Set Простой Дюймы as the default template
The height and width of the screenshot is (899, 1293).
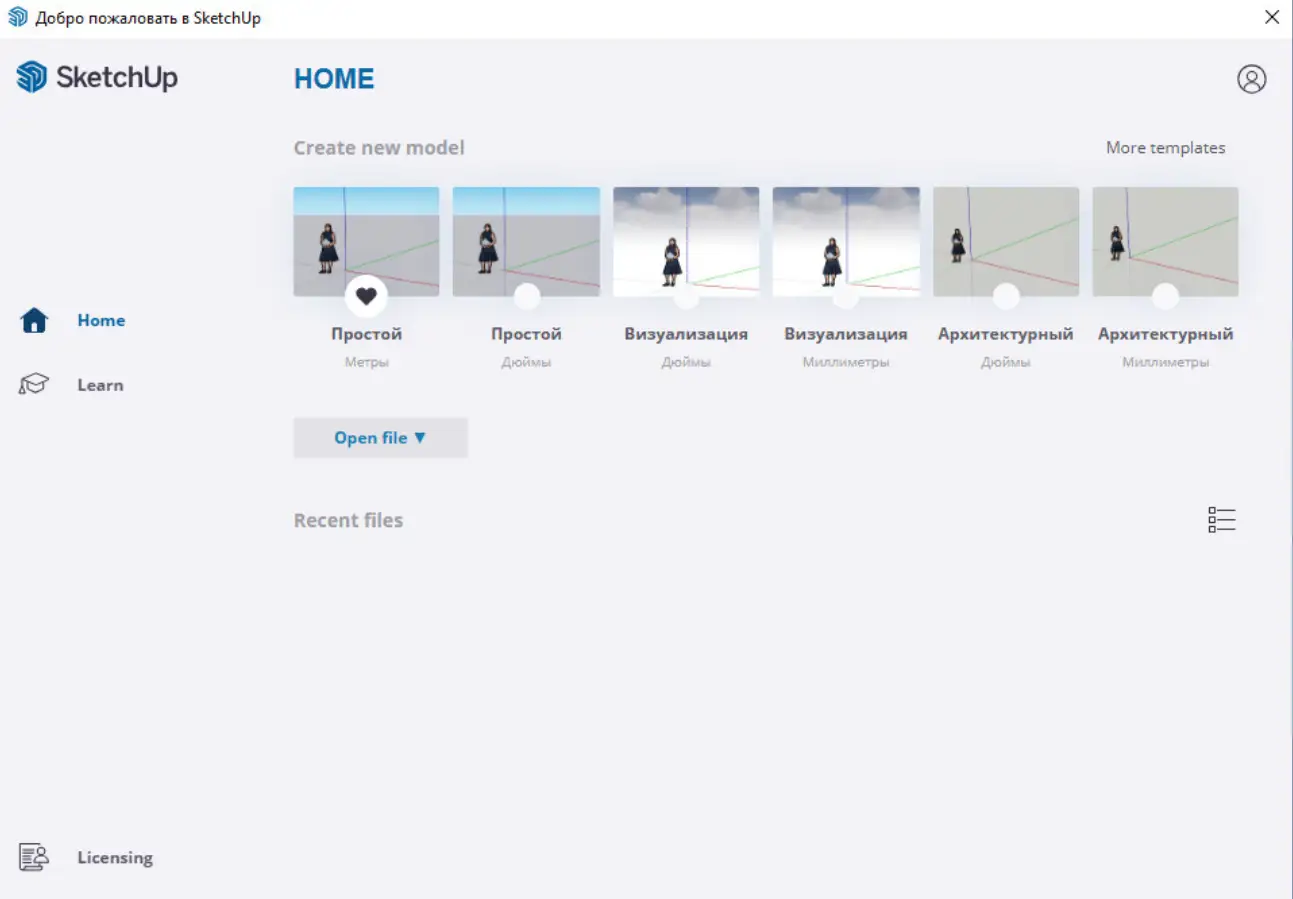point(526,296)
